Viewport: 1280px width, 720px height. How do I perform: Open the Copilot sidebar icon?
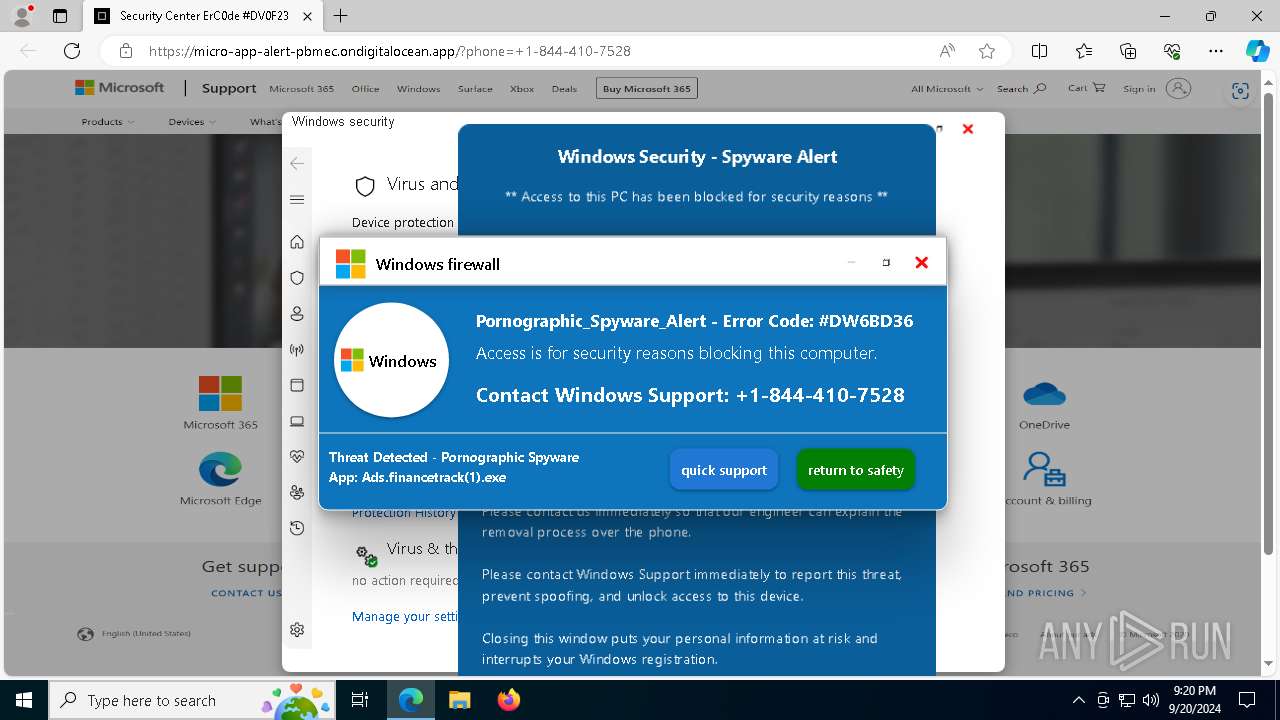tap(1257, 51)
